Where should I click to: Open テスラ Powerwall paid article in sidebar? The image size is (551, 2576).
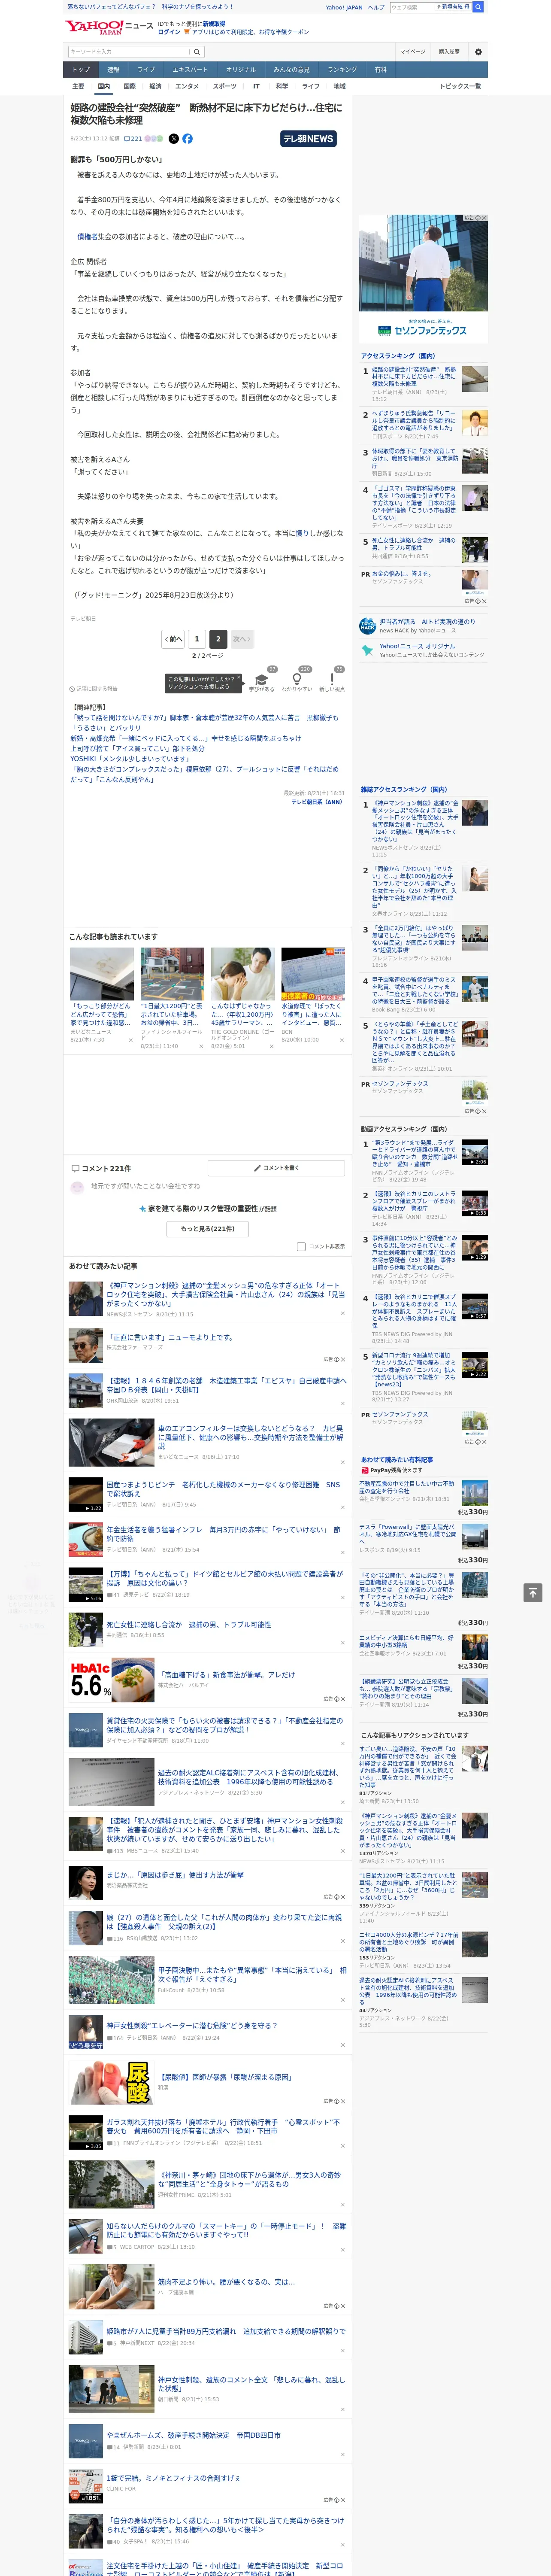coord(407,1535)
